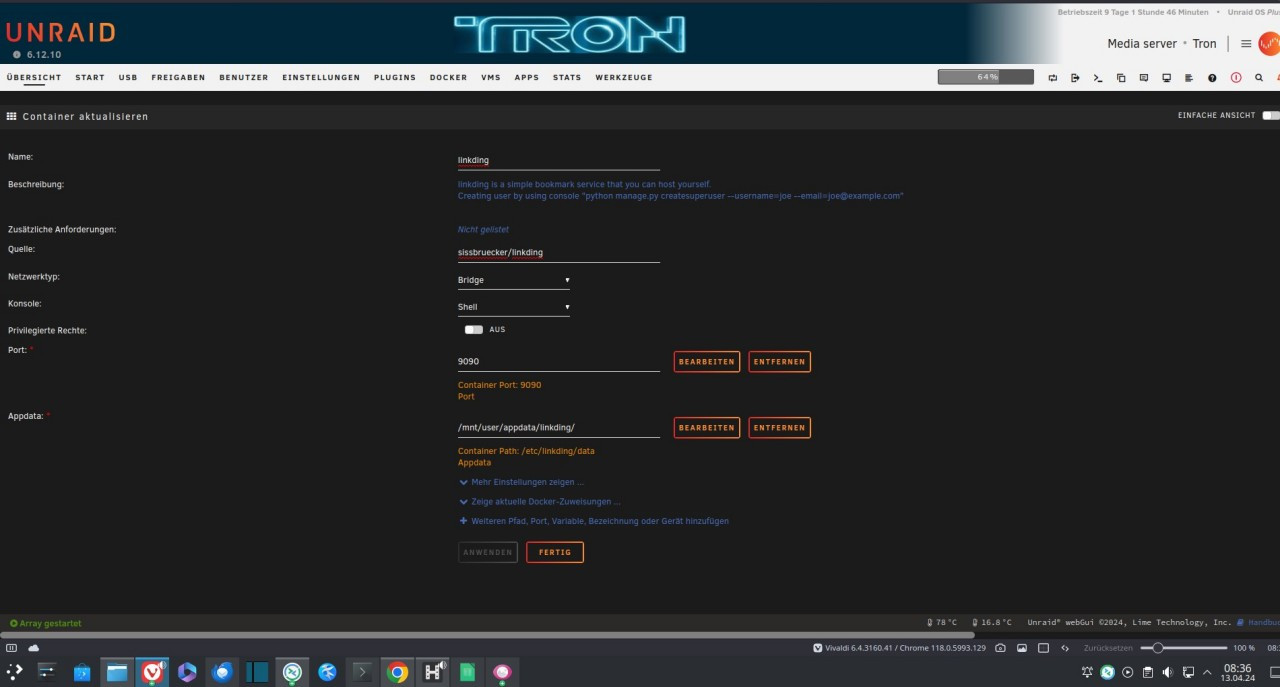
Task: Open the Plugins menu tab
Action: 395,77
